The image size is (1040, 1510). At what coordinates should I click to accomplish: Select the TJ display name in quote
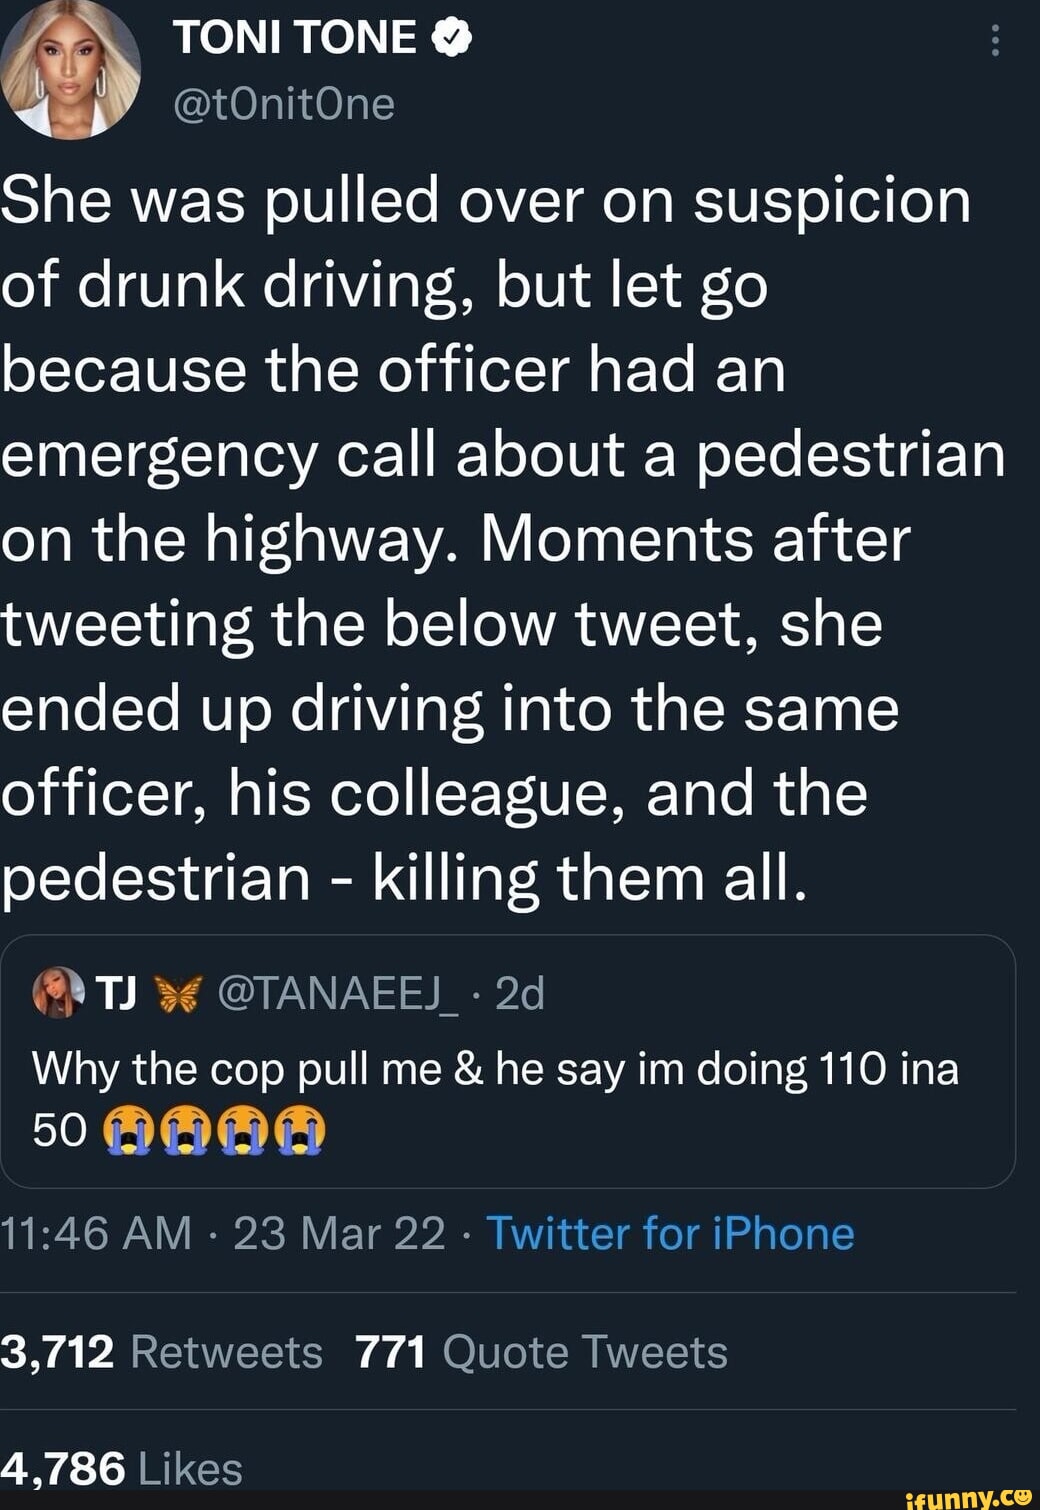point(116,994)
